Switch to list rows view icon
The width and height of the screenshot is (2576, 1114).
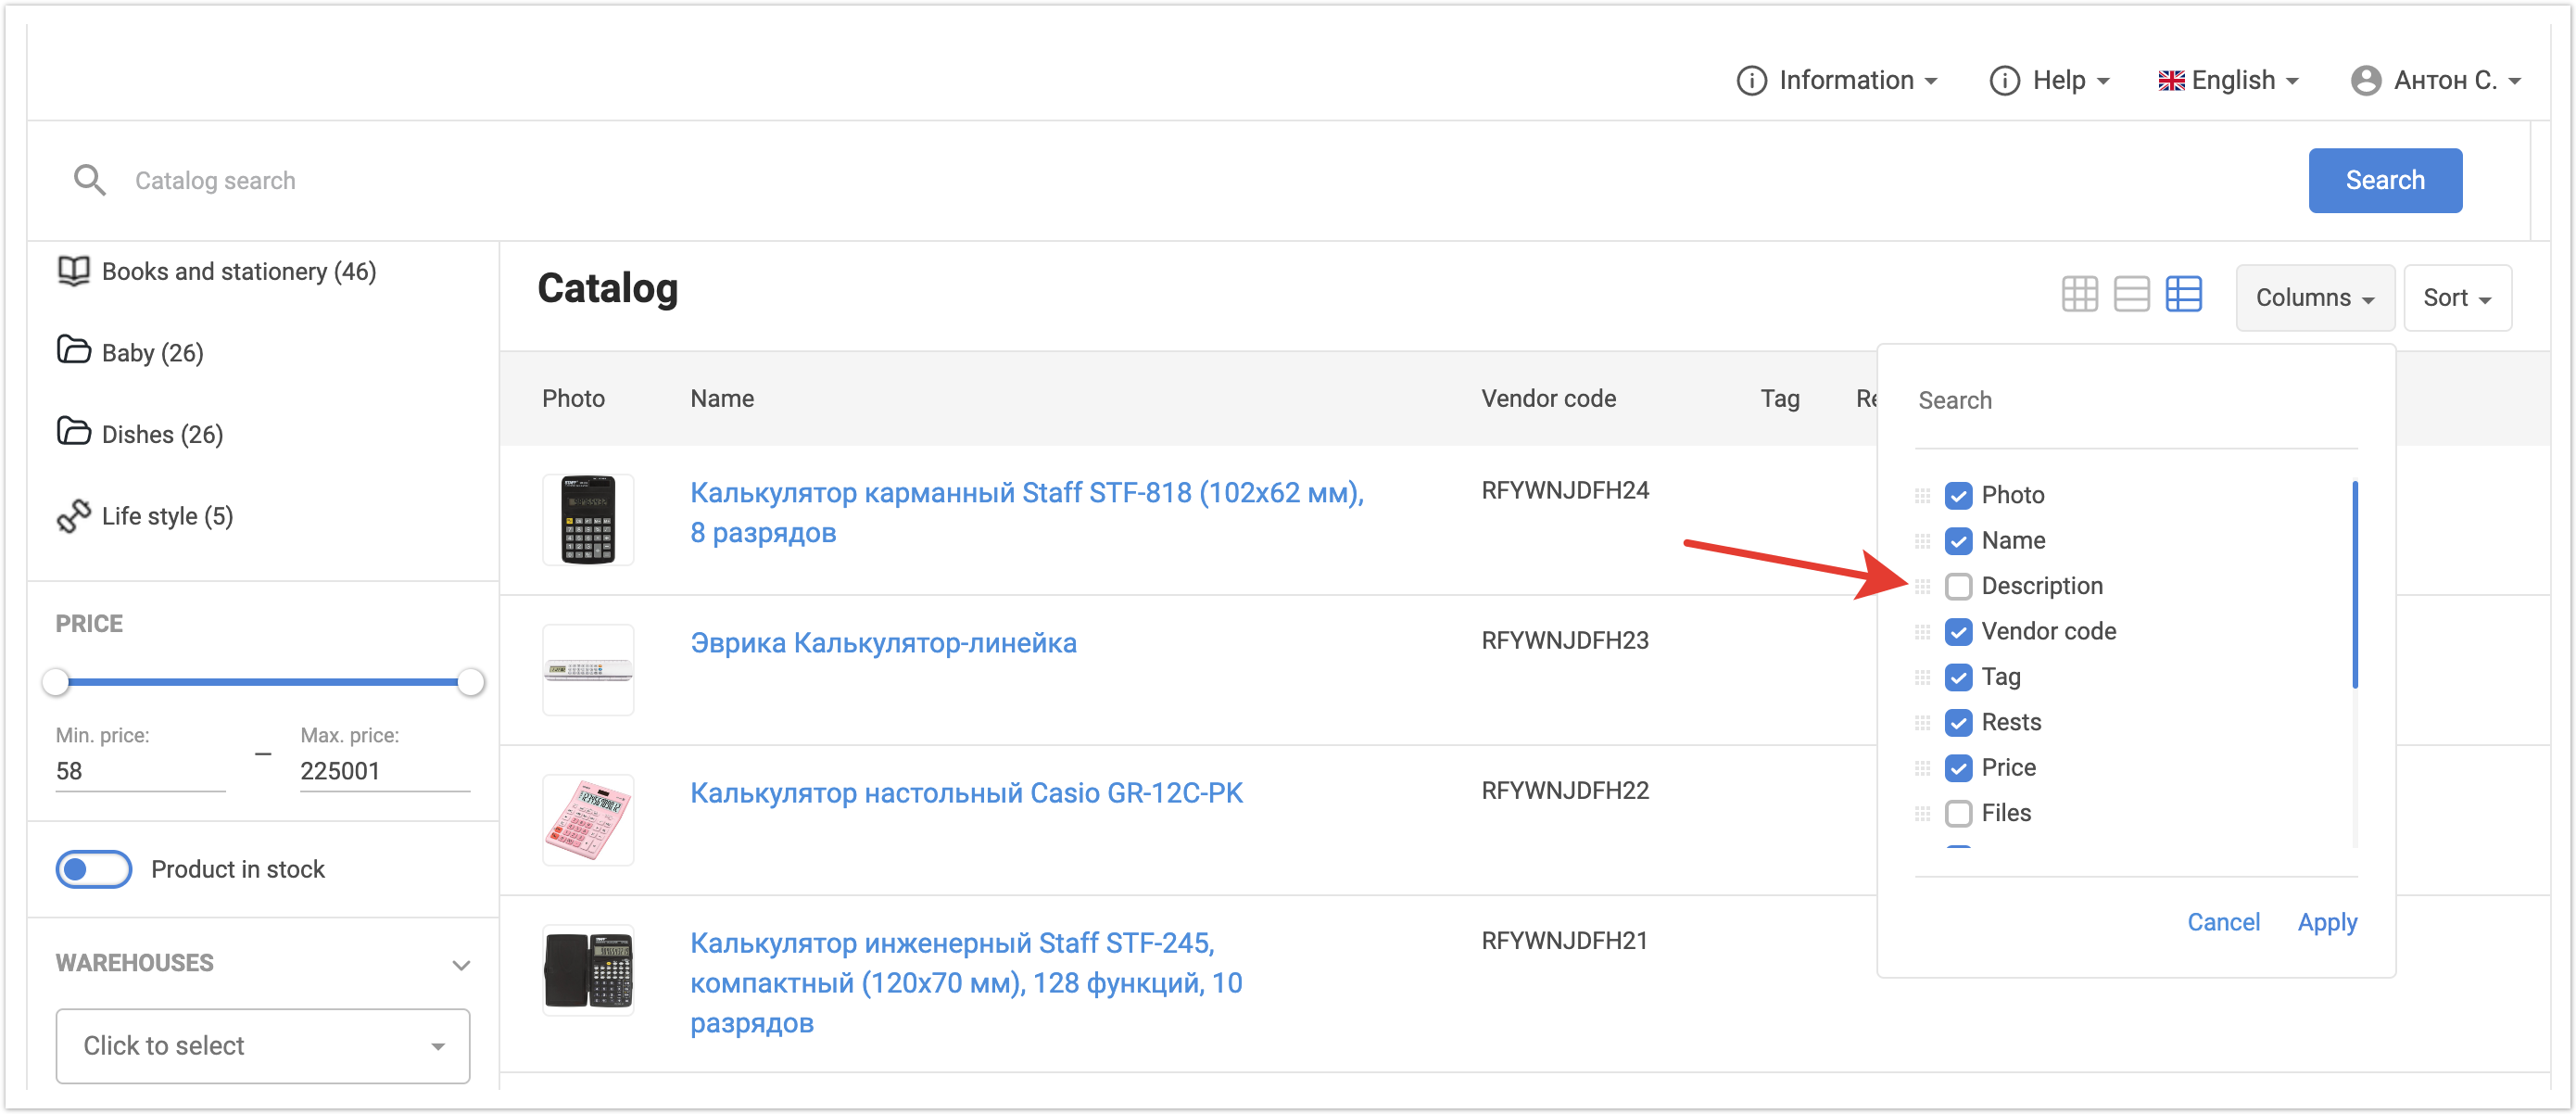[2131, 295]
